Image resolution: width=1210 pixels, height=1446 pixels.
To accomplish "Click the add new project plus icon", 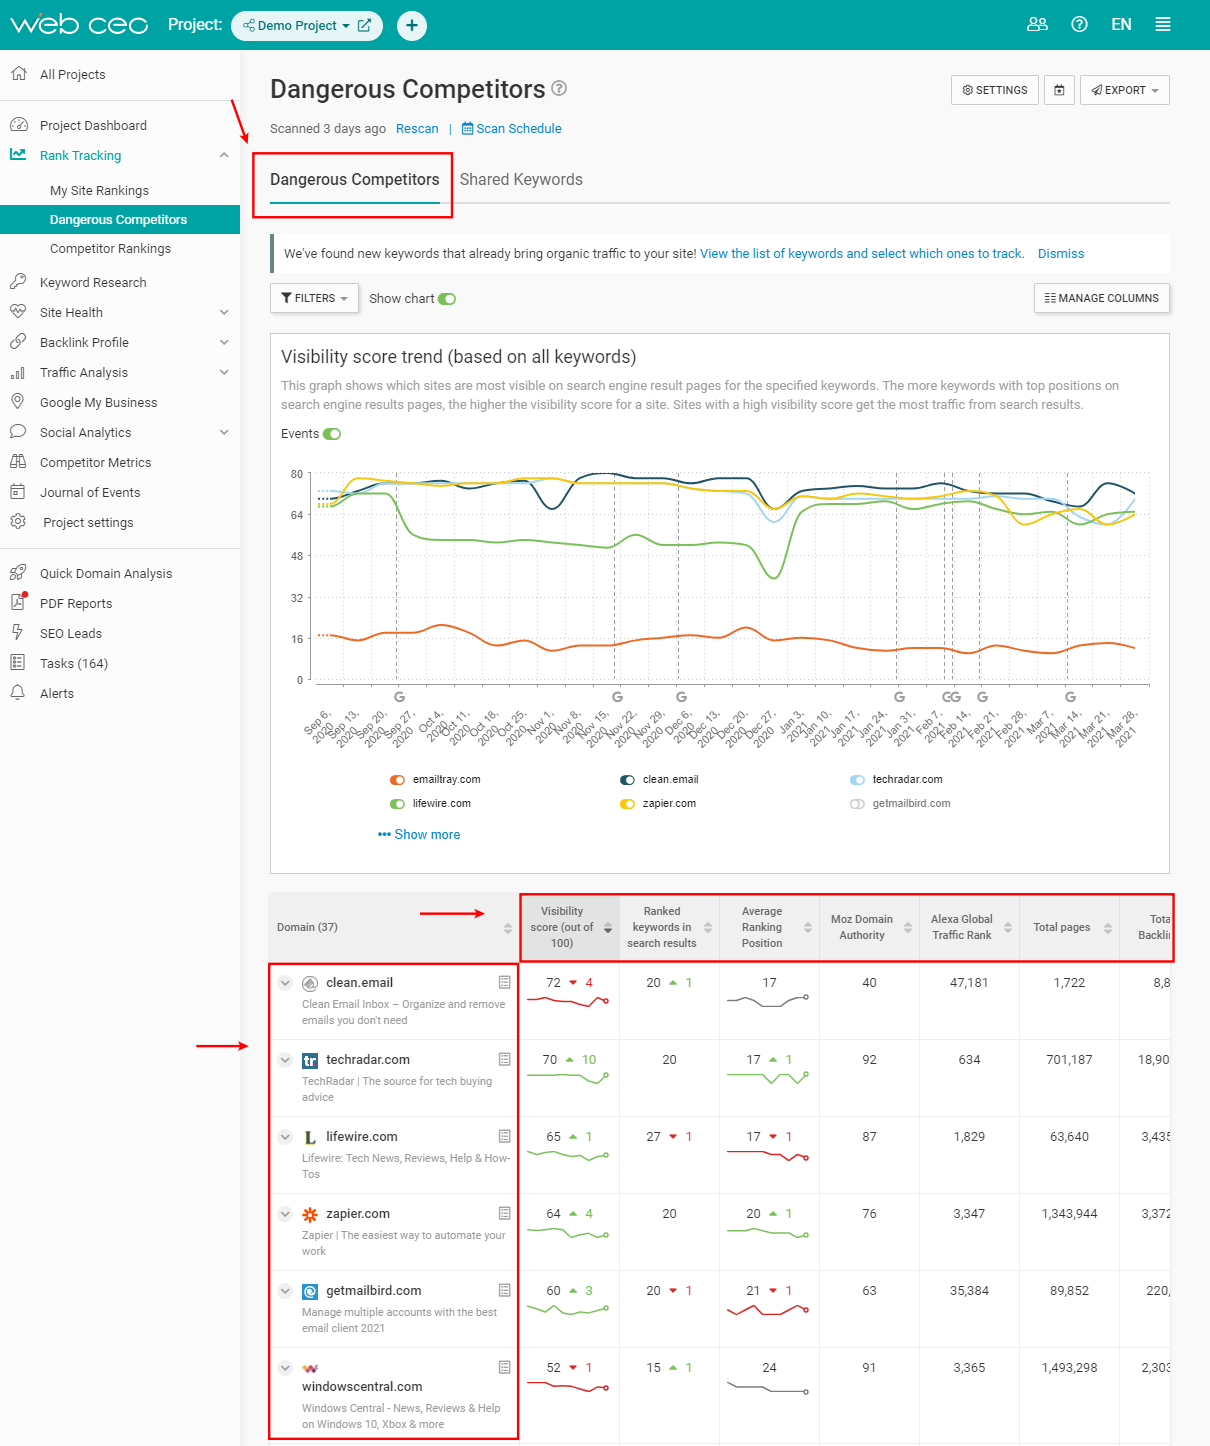I will [412, 25].
